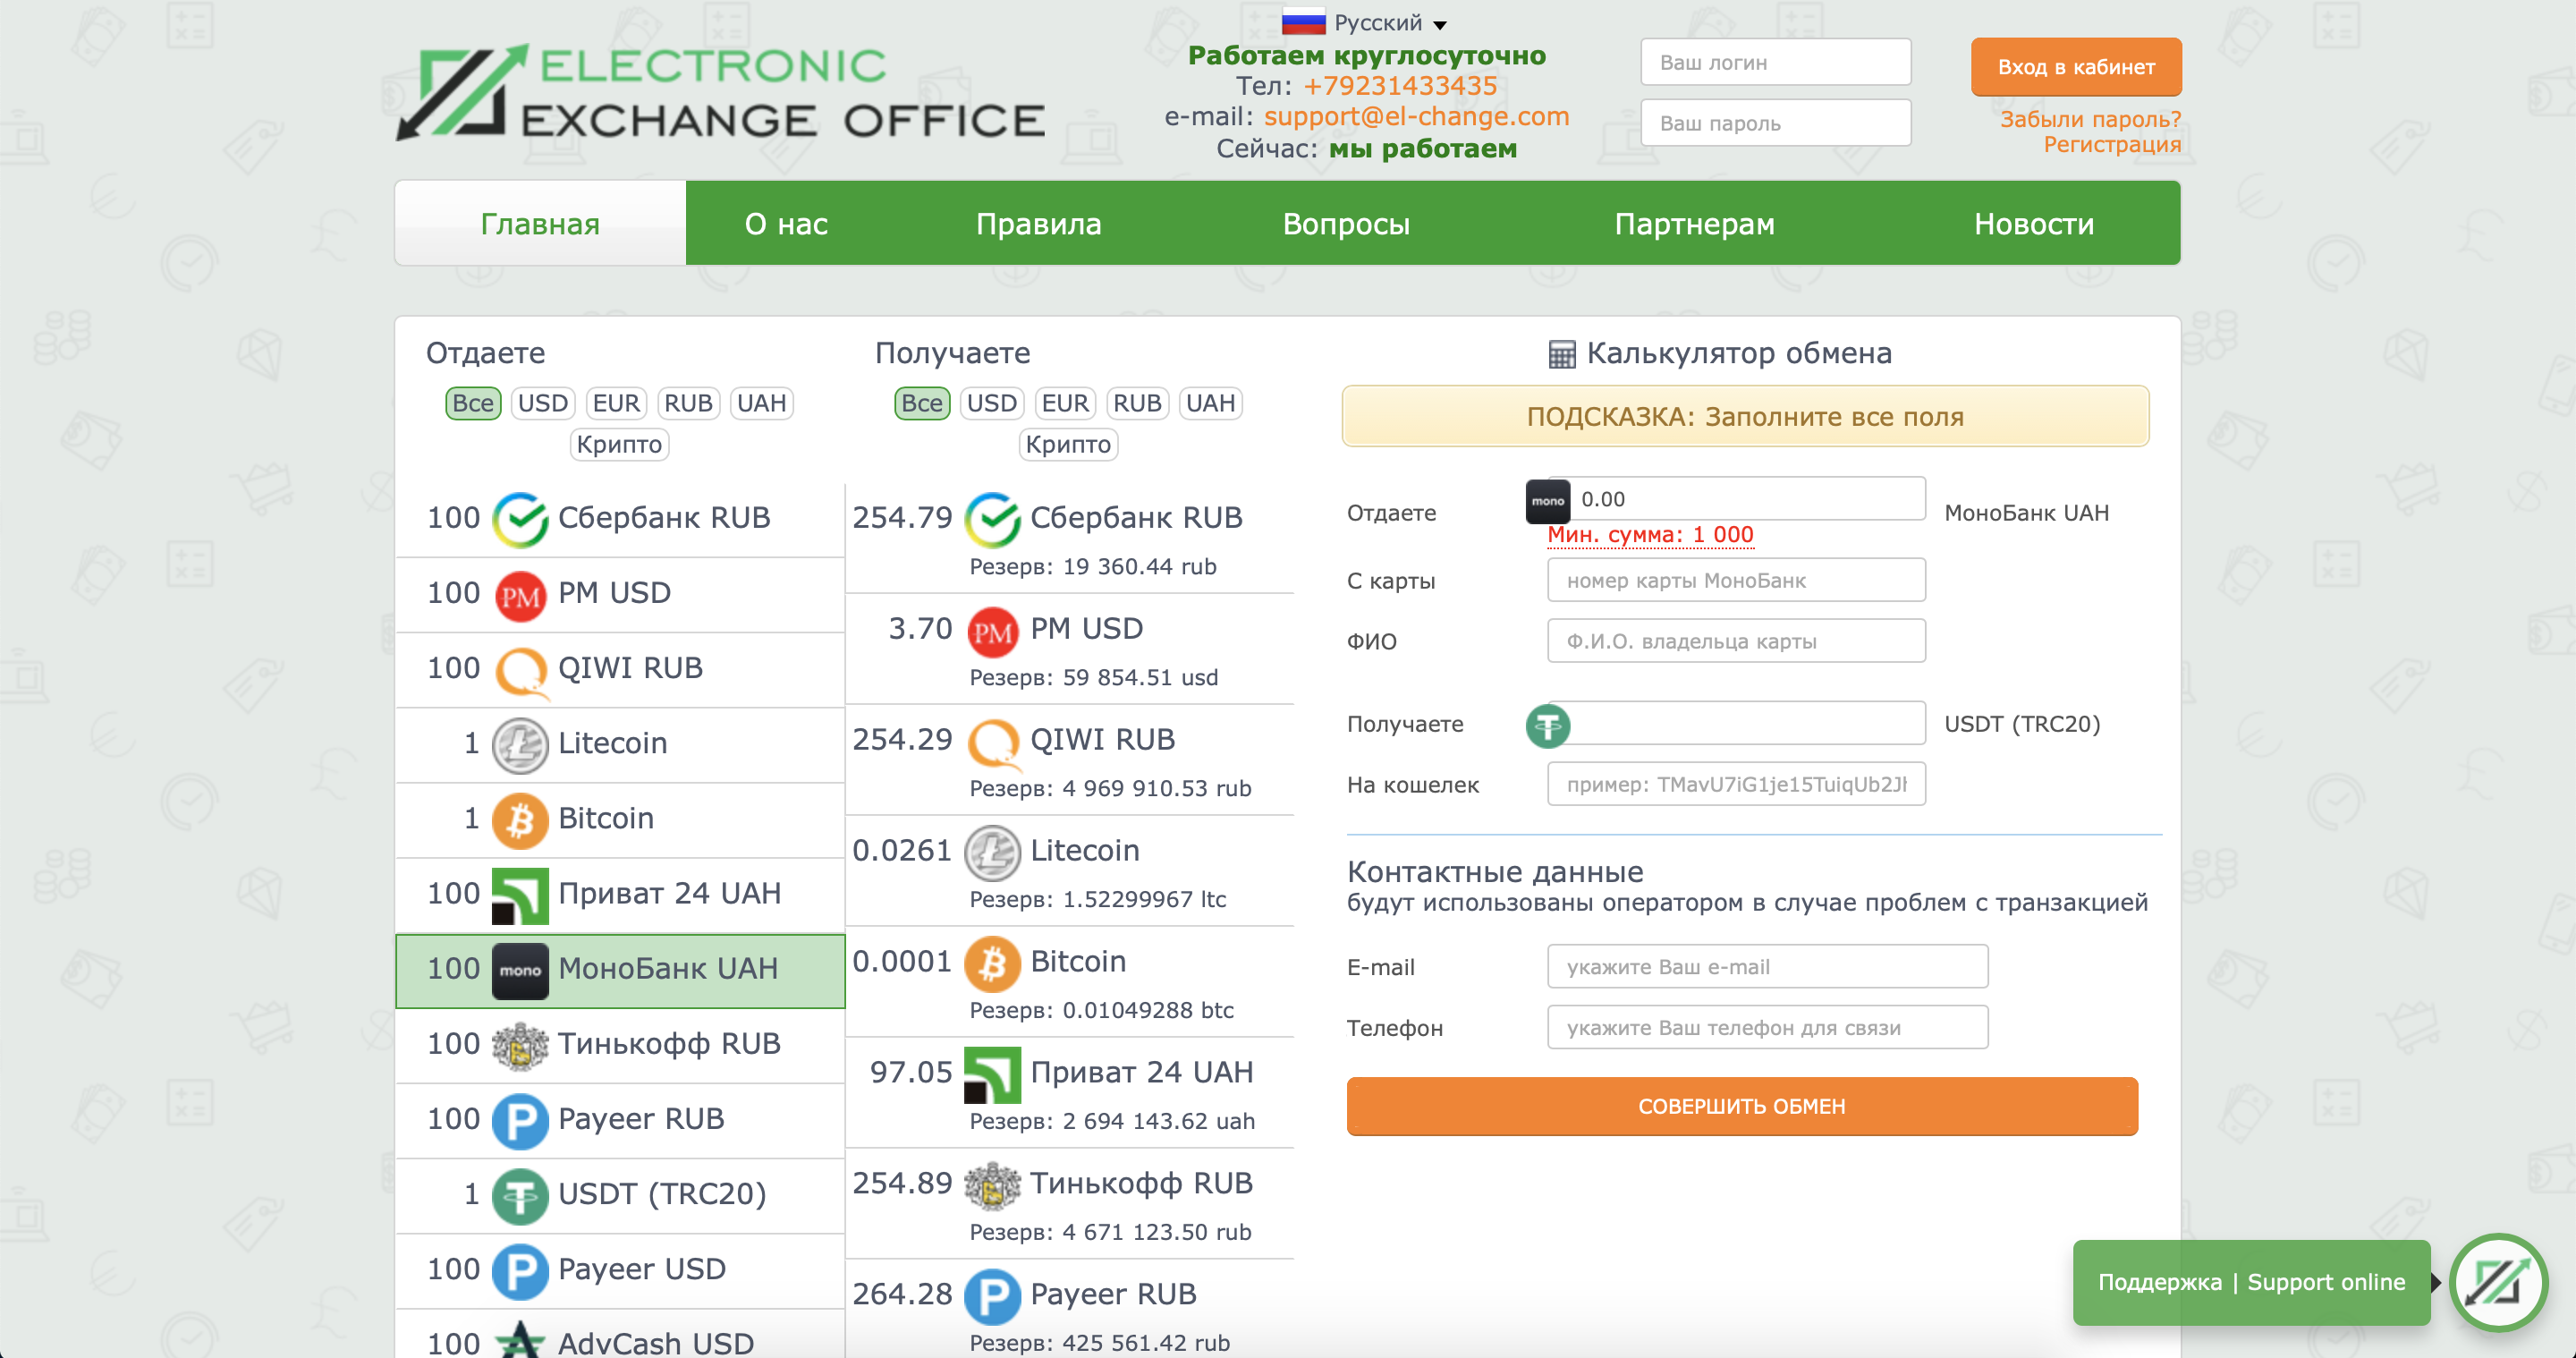Focus the номер карты МоноБанк field
This screenshot has height=1358, width=2576.
coord(1736,580)
